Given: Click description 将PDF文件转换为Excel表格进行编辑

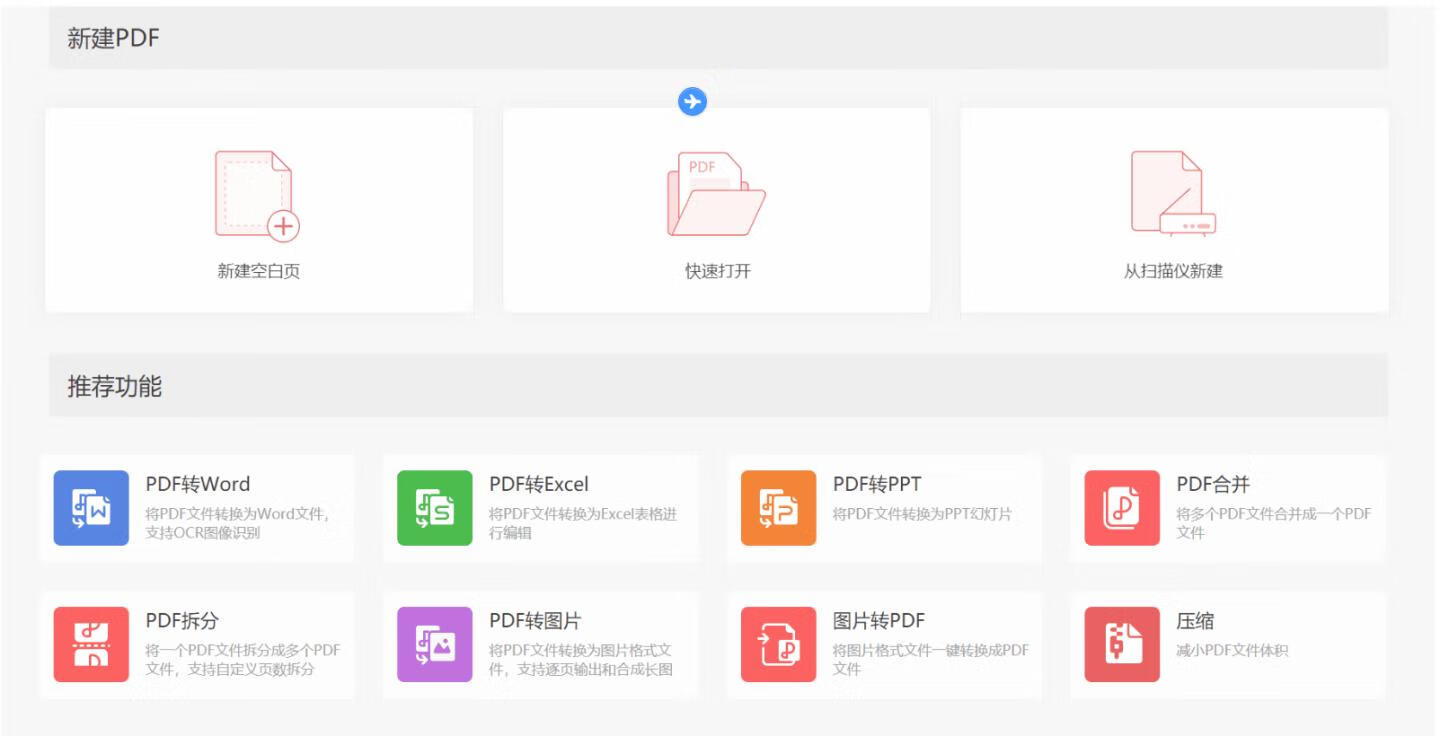Looking at the screenshot, I should tap(583, 523).
